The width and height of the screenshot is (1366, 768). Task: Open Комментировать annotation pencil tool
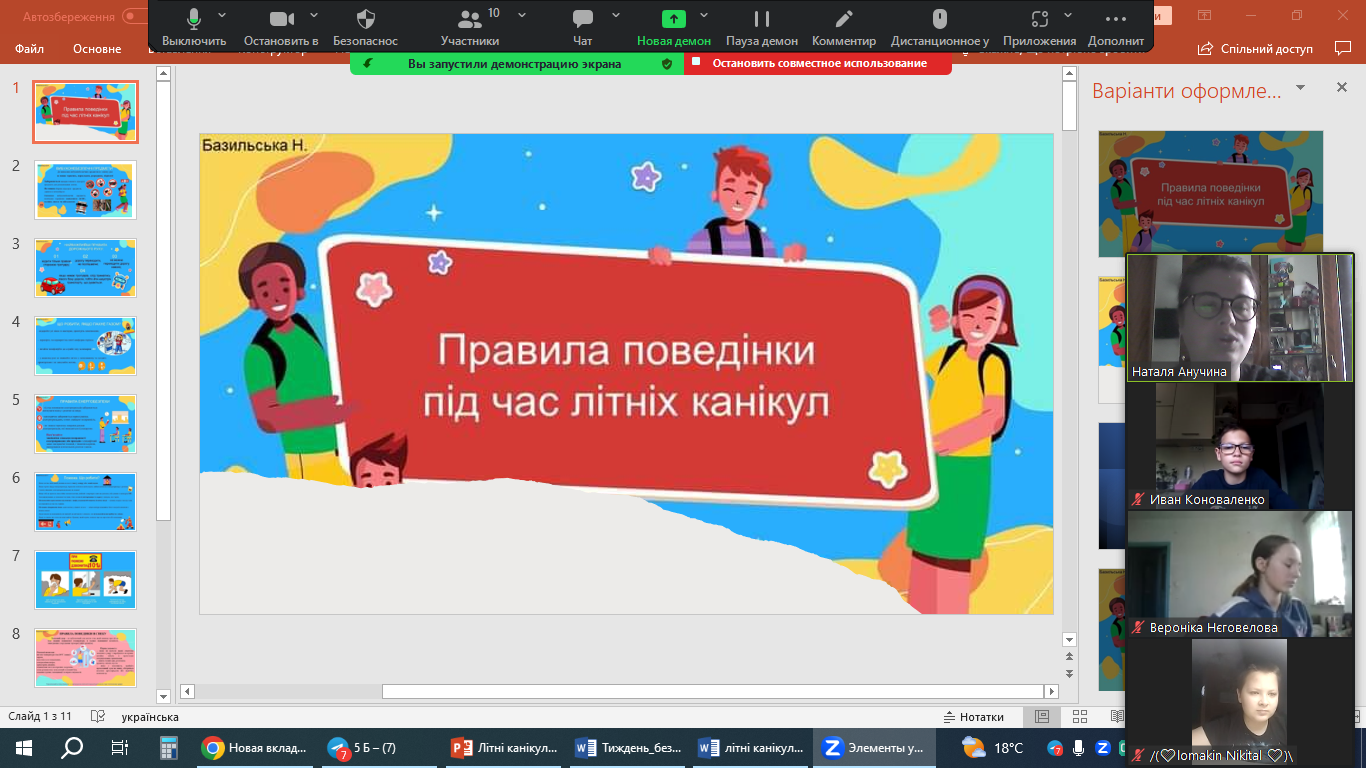tap(844, 27)
